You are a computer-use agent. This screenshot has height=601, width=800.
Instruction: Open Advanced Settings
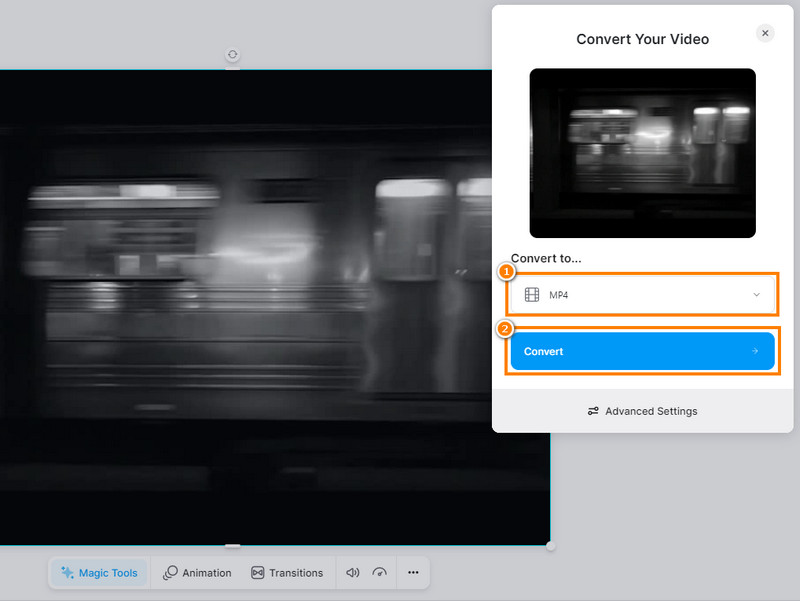pyautogui.click(x=642, y=411)
